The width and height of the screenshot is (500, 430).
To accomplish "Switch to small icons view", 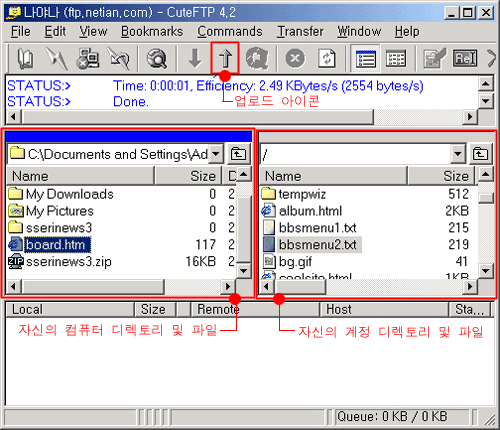I will coord(396,59).
